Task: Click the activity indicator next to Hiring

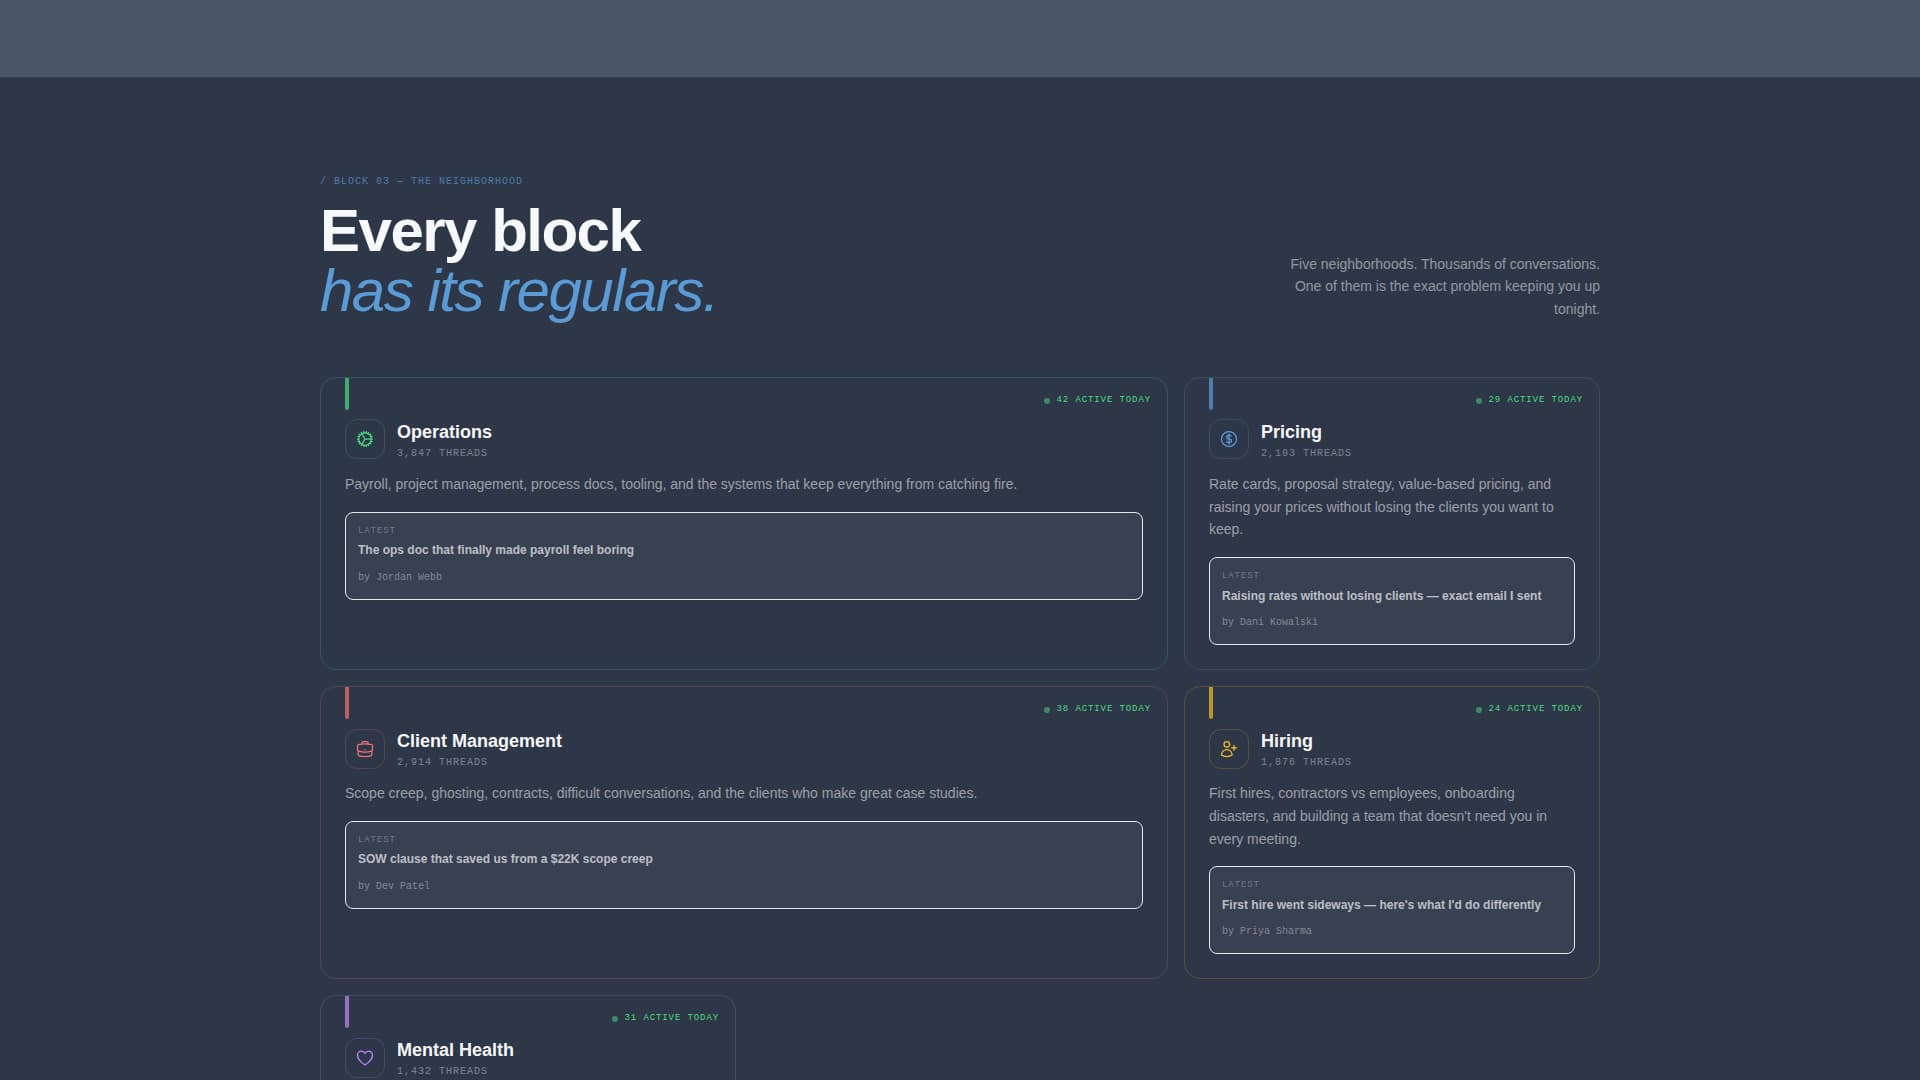Action: coord(1479,708)
